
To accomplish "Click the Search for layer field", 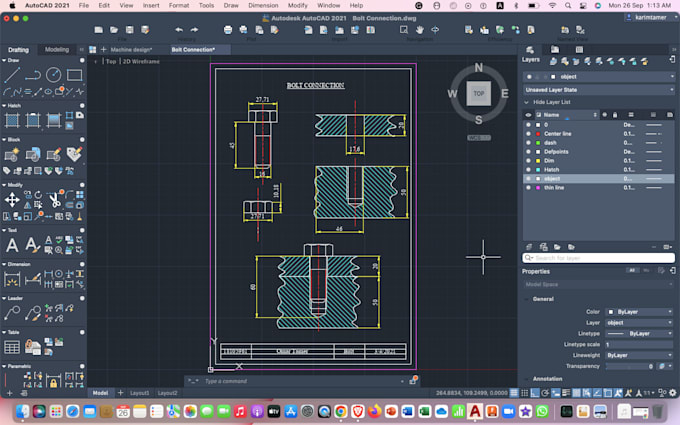I will 599,258.
